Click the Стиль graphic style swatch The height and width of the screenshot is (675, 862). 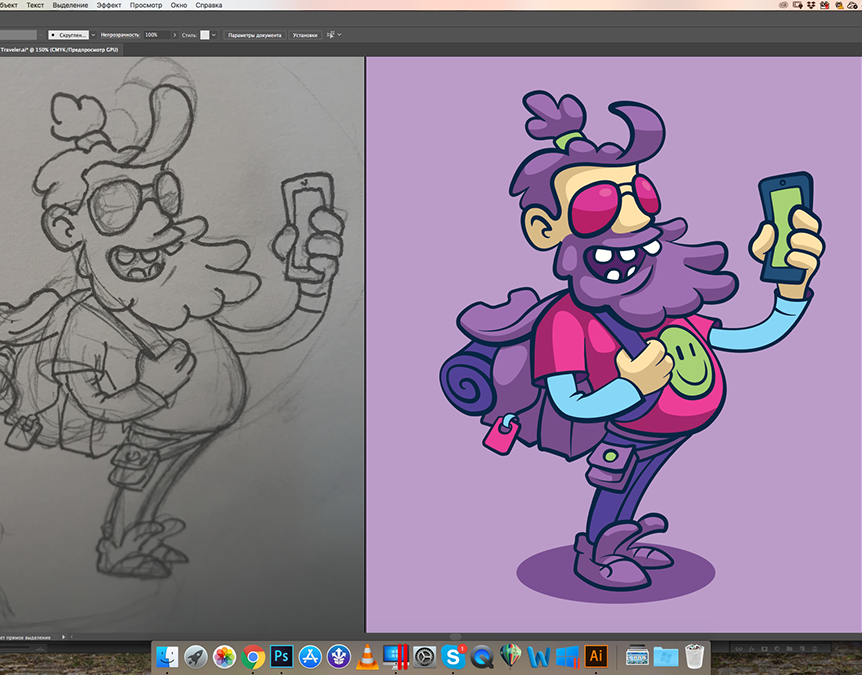205,35
